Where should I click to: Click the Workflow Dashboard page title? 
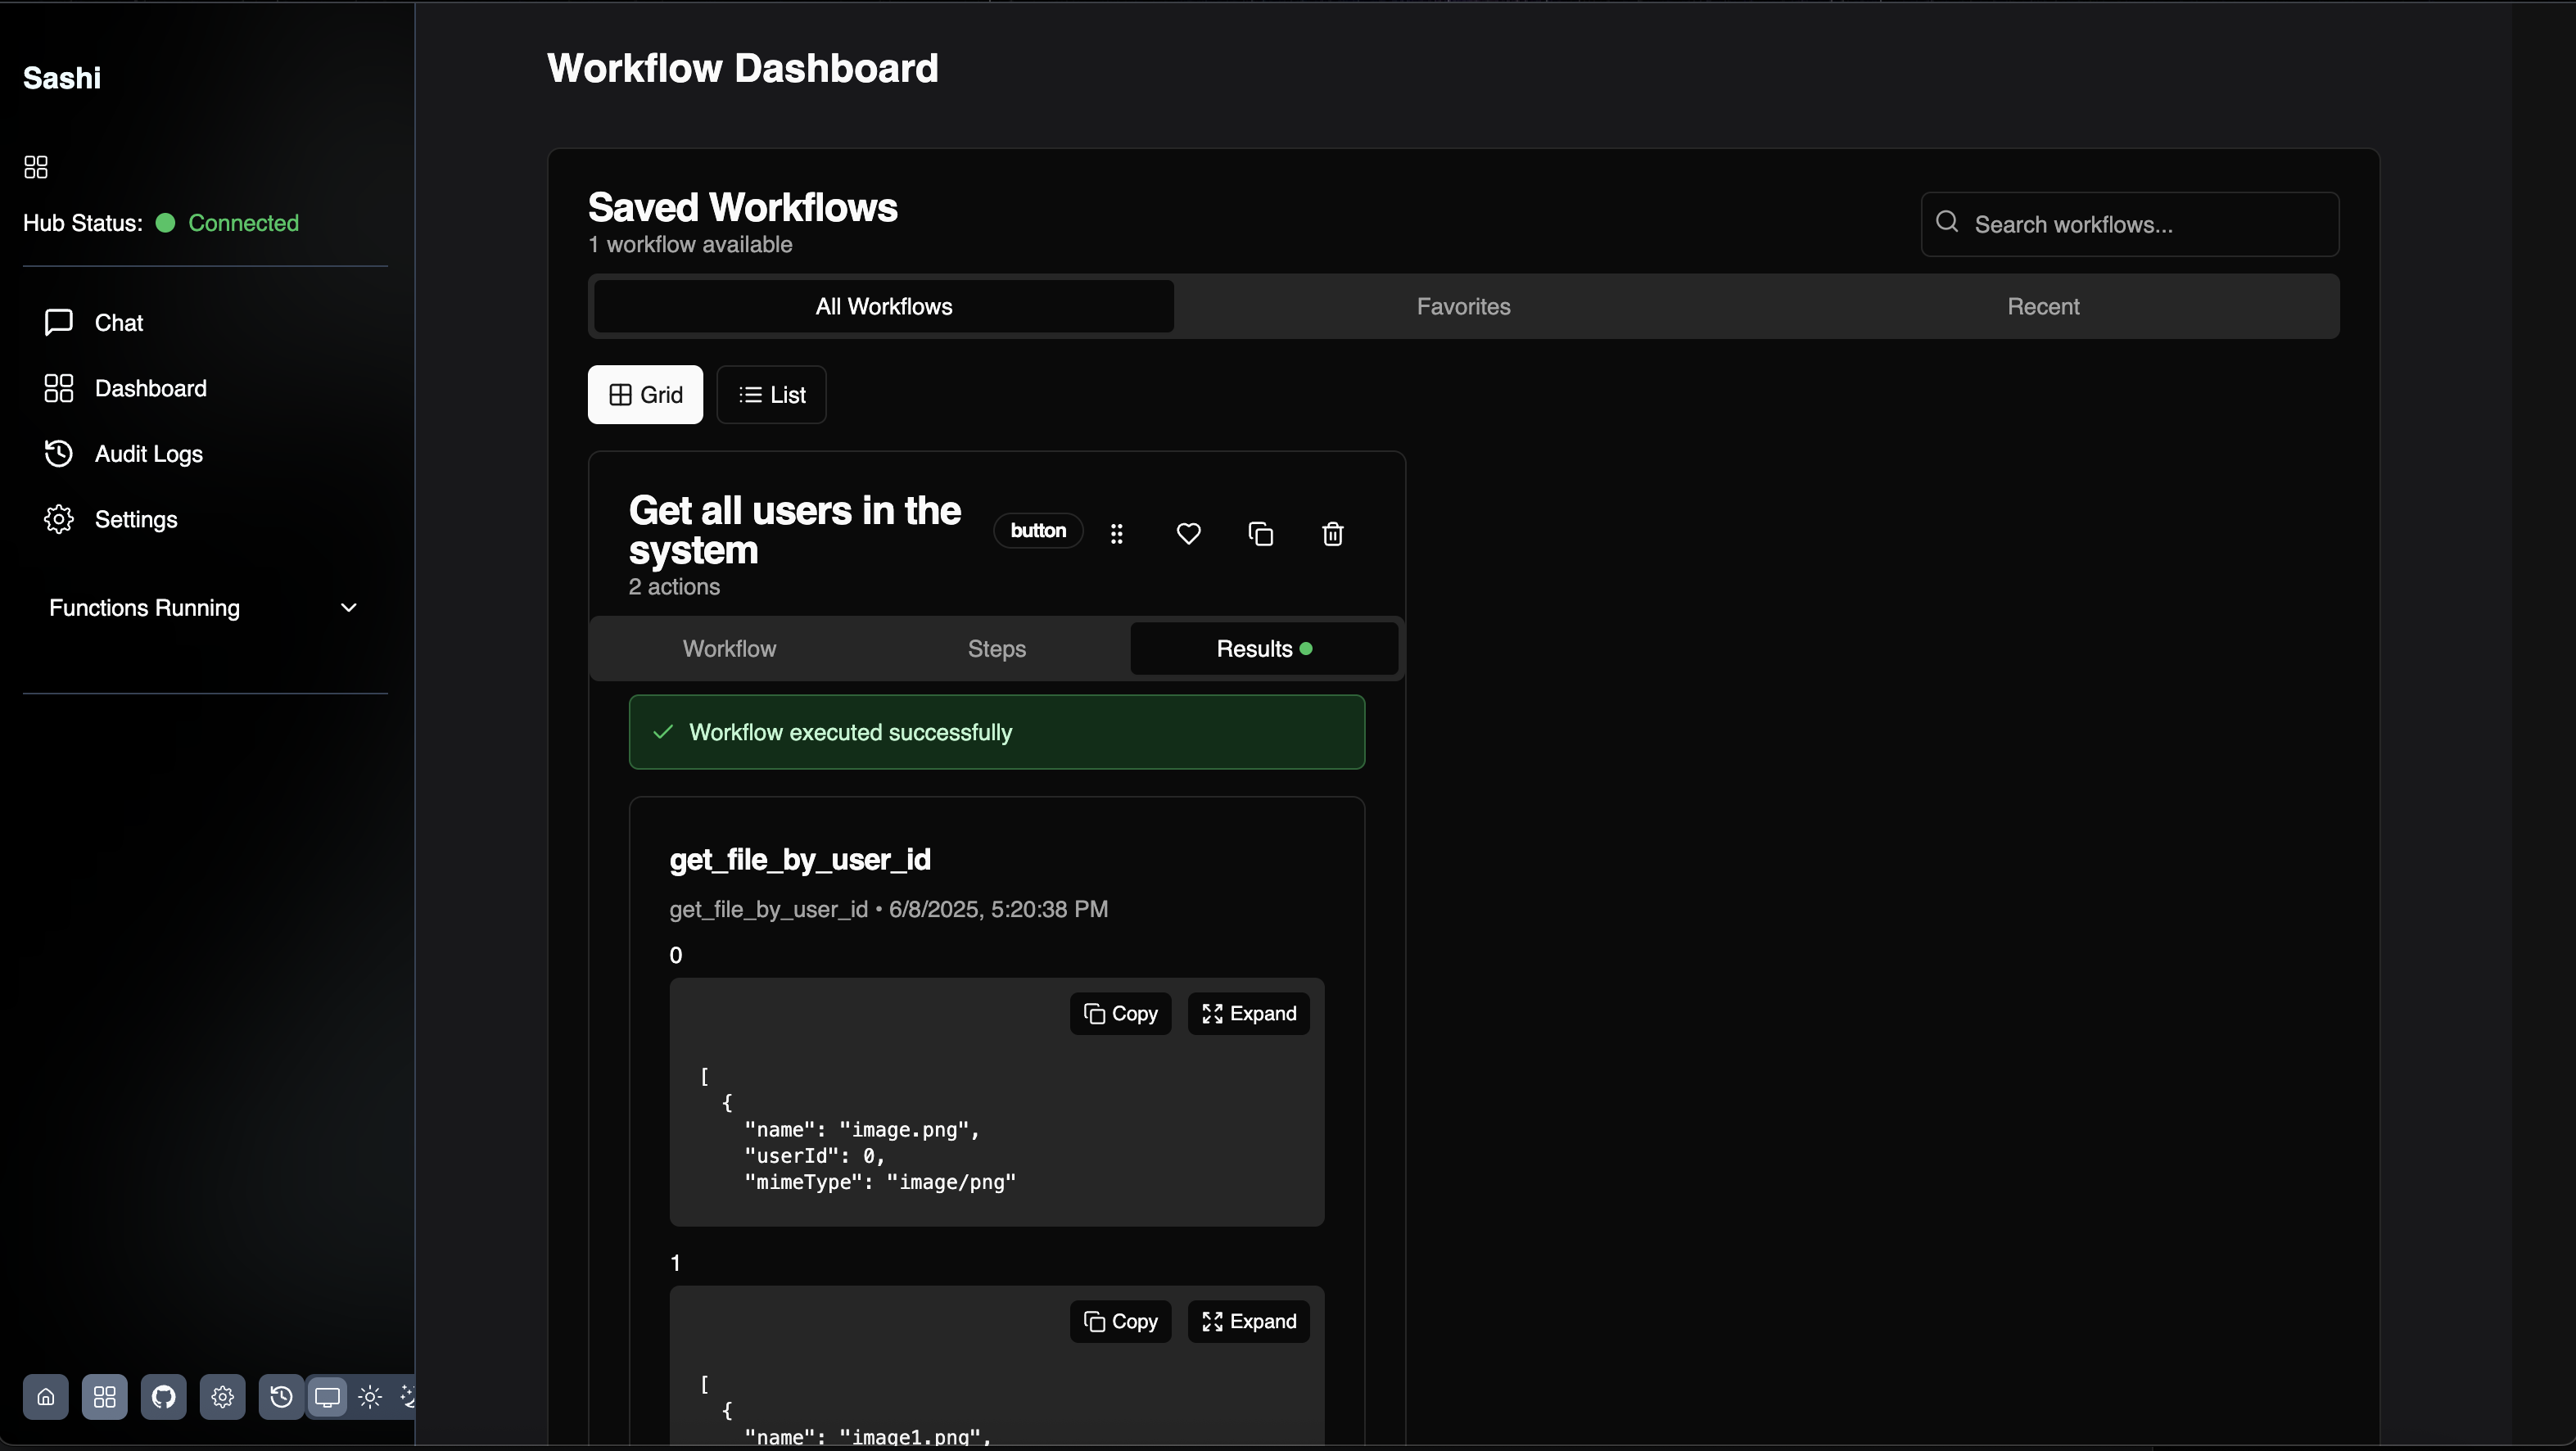pos(742,68)
